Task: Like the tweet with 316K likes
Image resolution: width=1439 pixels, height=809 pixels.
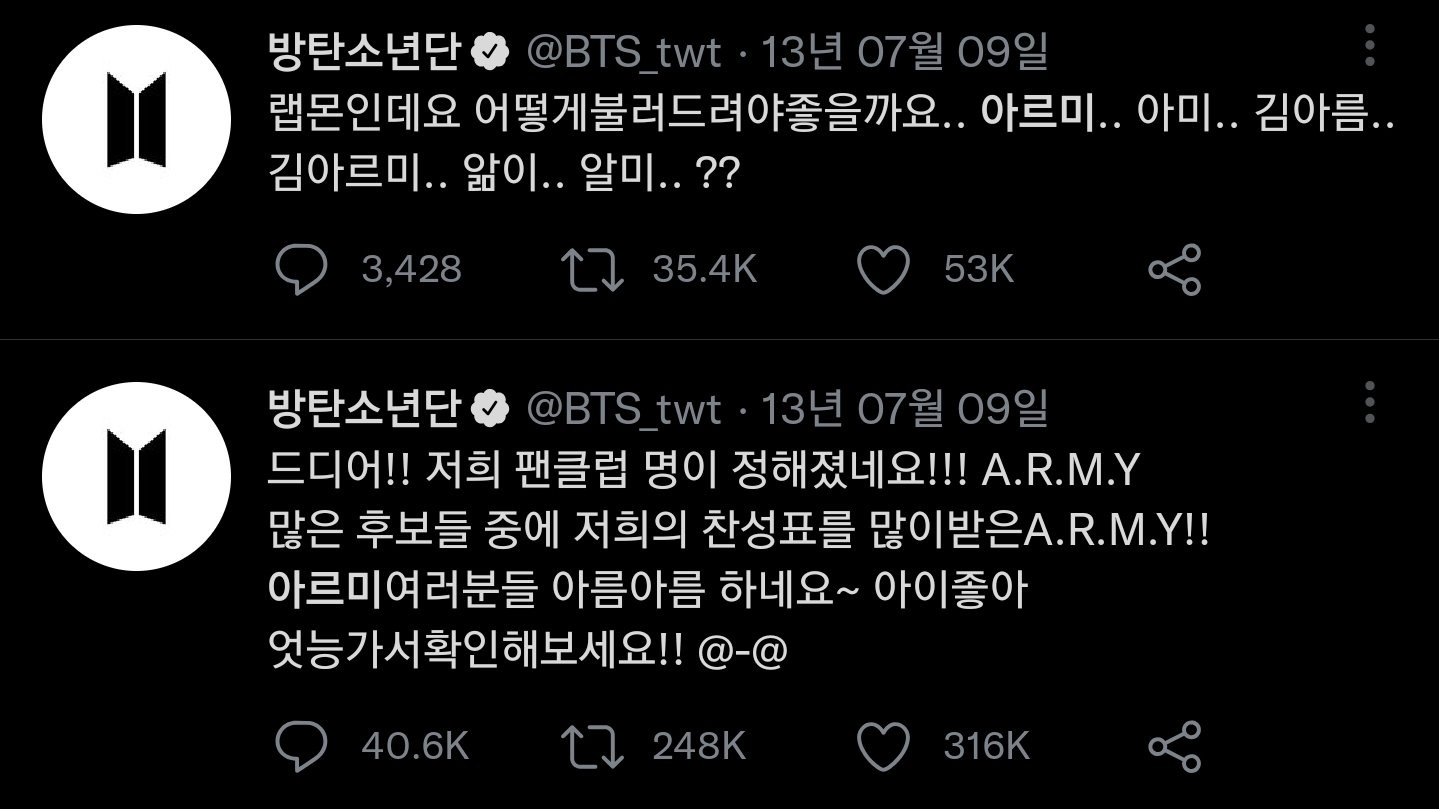Action: tap(883, 747)
